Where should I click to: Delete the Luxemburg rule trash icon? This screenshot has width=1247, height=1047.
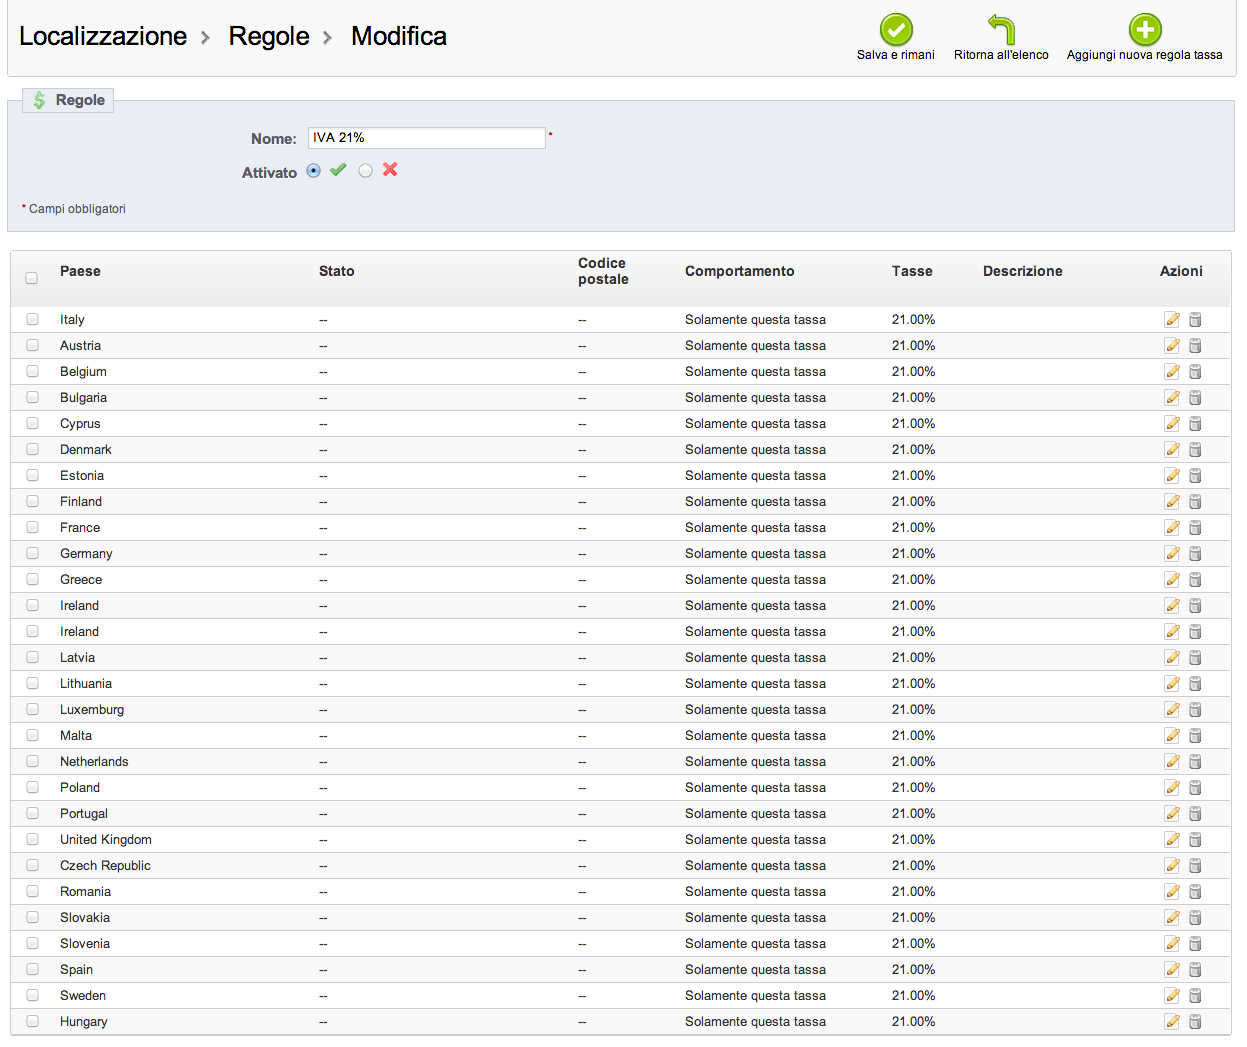point(1195,710)
